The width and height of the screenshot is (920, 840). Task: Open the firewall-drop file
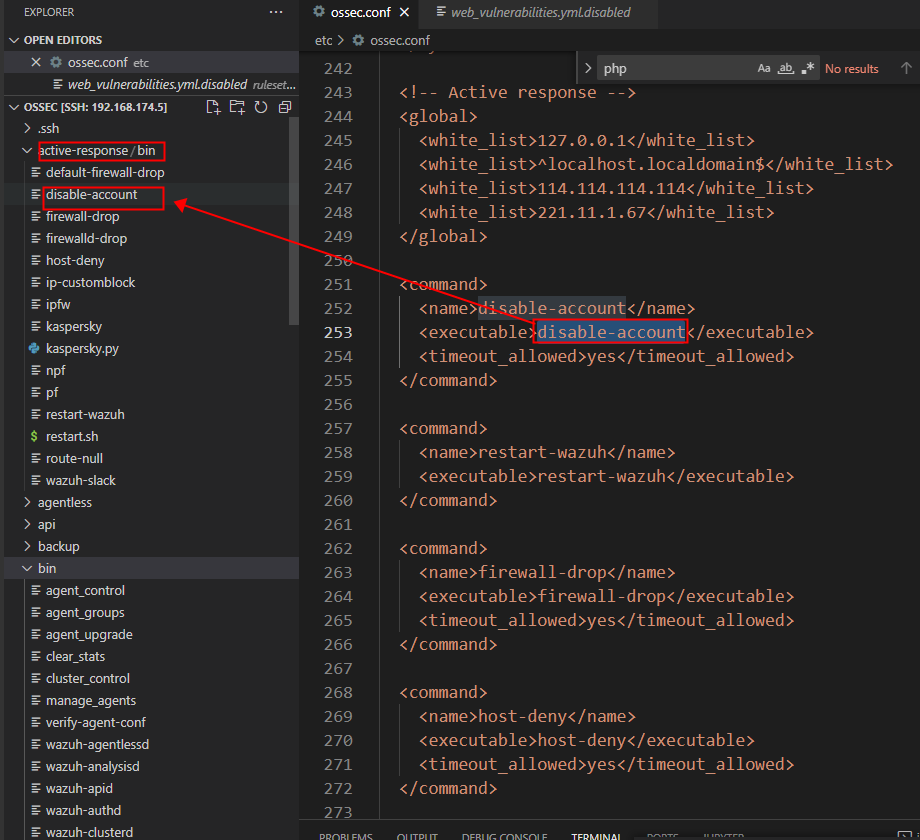pyautogui.click(x=151, y=216)
